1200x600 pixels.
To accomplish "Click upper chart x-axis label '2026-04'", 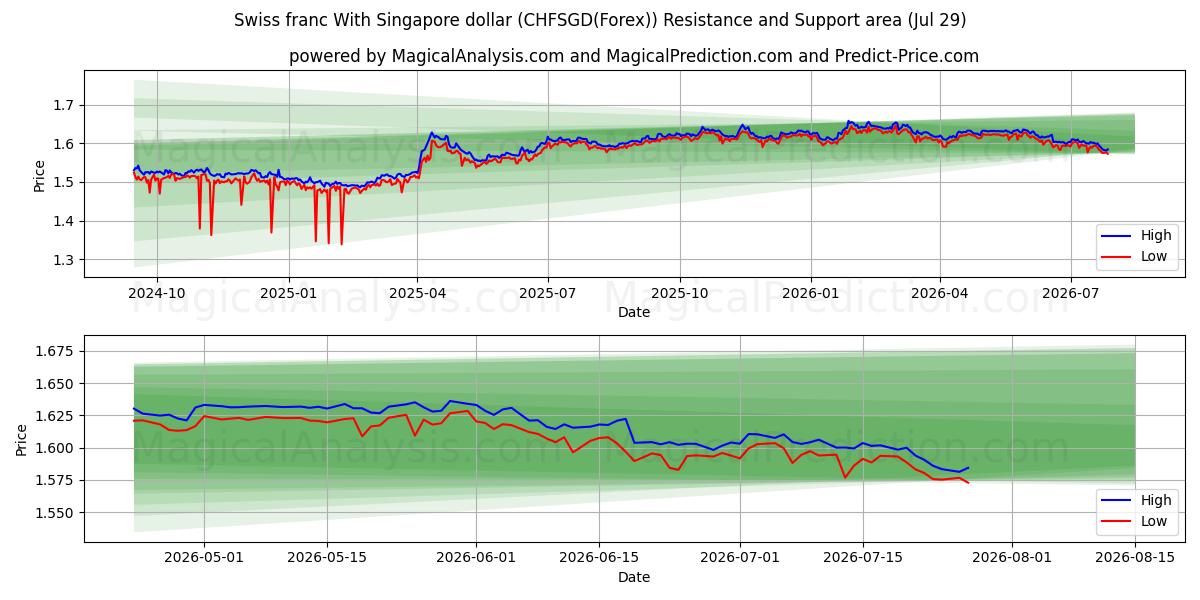I will click(x=940, y=294).
